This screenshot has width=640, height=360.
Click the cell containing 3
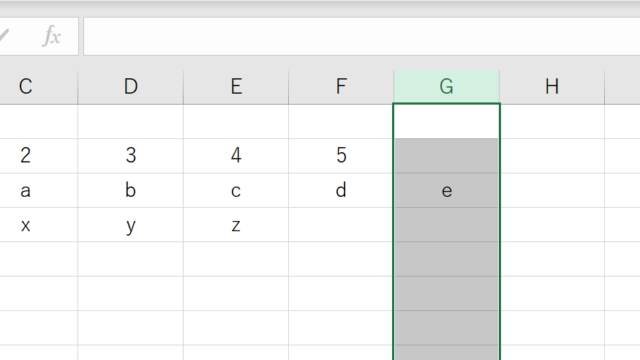coord(131,156)
